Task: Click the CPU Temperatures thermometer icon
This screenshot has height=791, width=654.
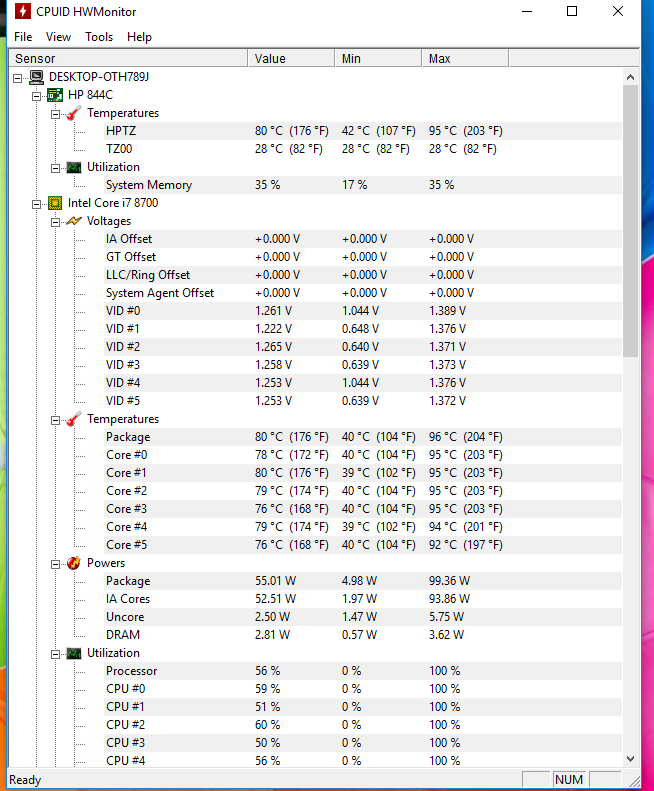Action: [x=74, y=419]
